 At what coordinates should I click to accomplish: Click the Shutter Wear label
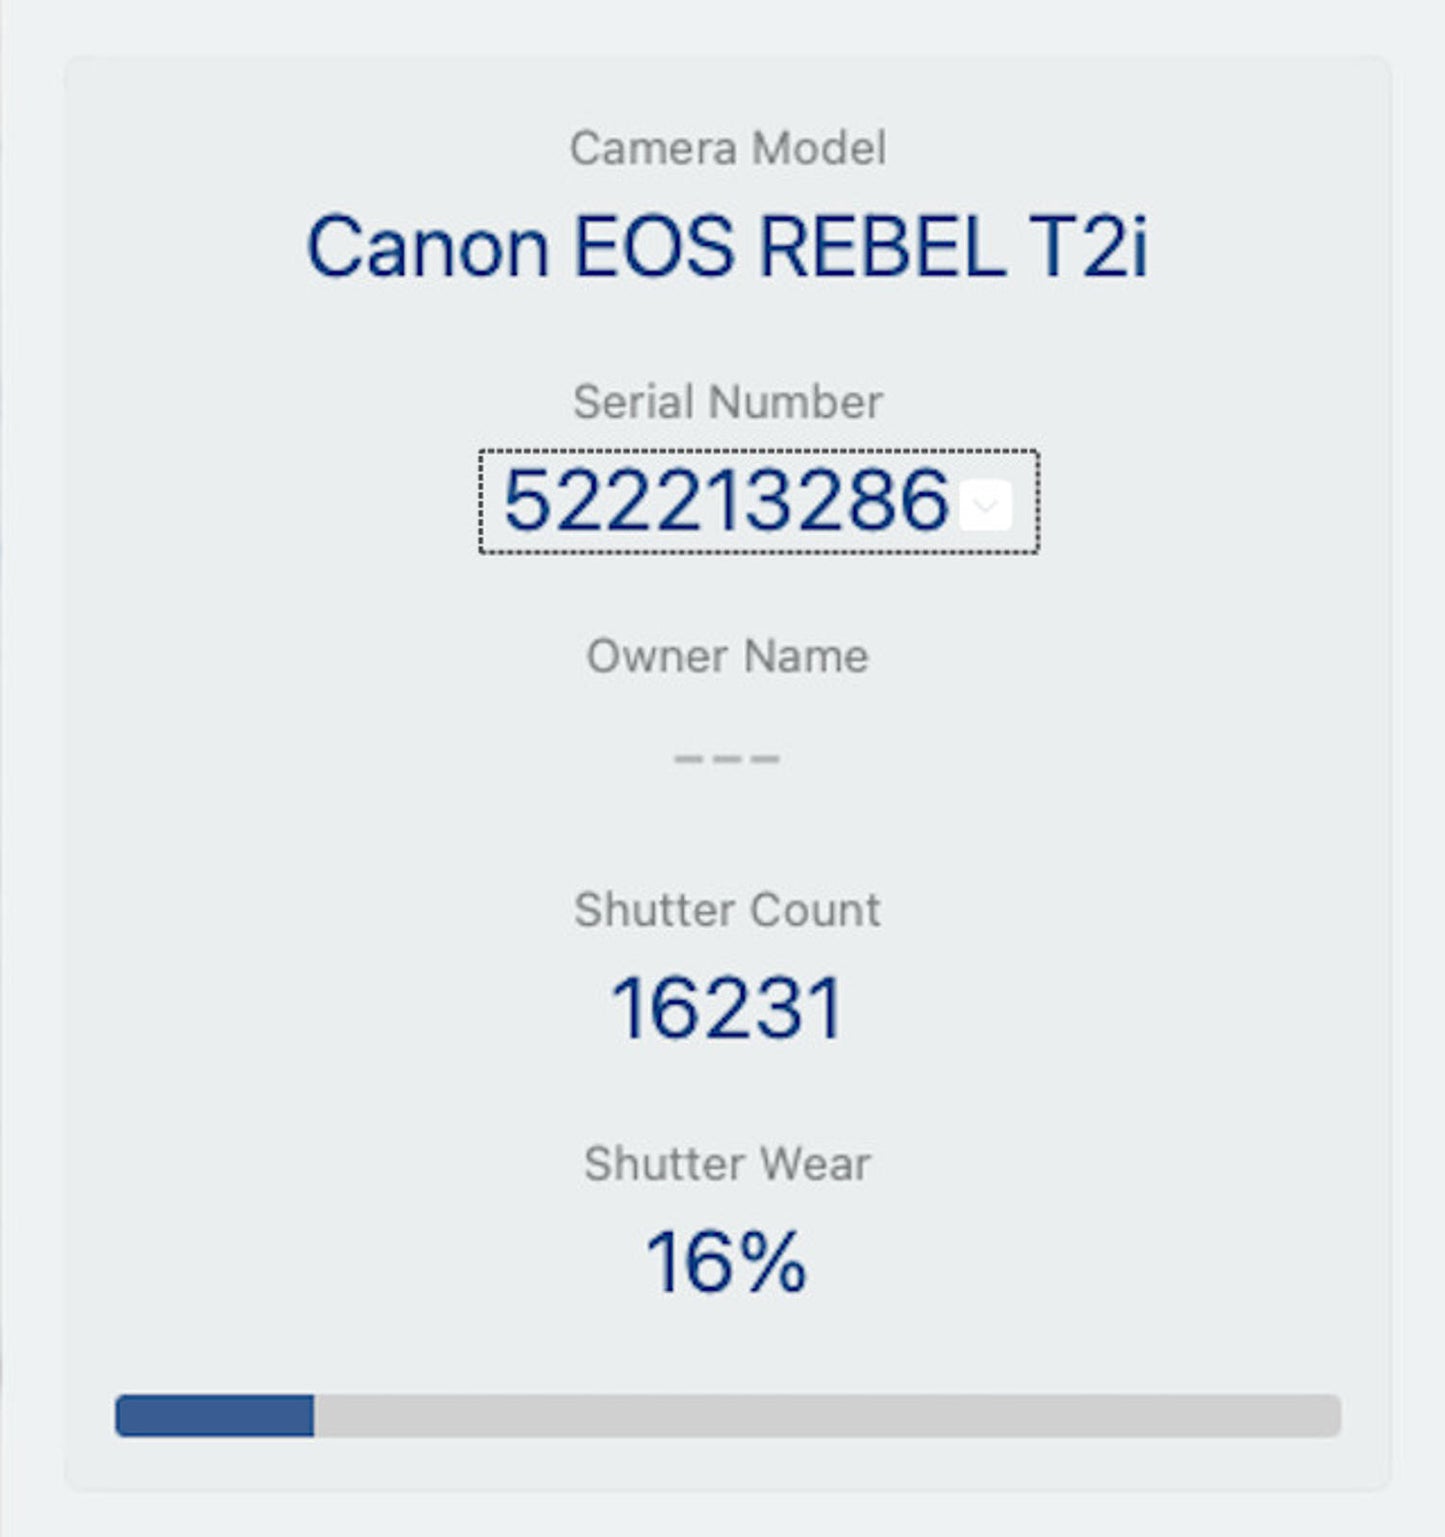tap(727, 1164)
